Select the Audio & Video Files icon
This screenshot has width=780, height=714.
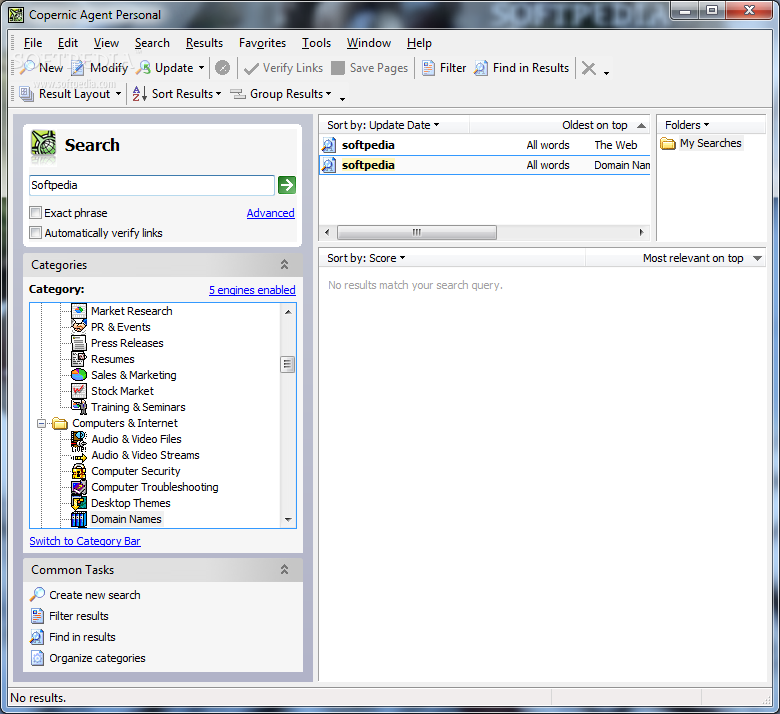coord(79,439)
